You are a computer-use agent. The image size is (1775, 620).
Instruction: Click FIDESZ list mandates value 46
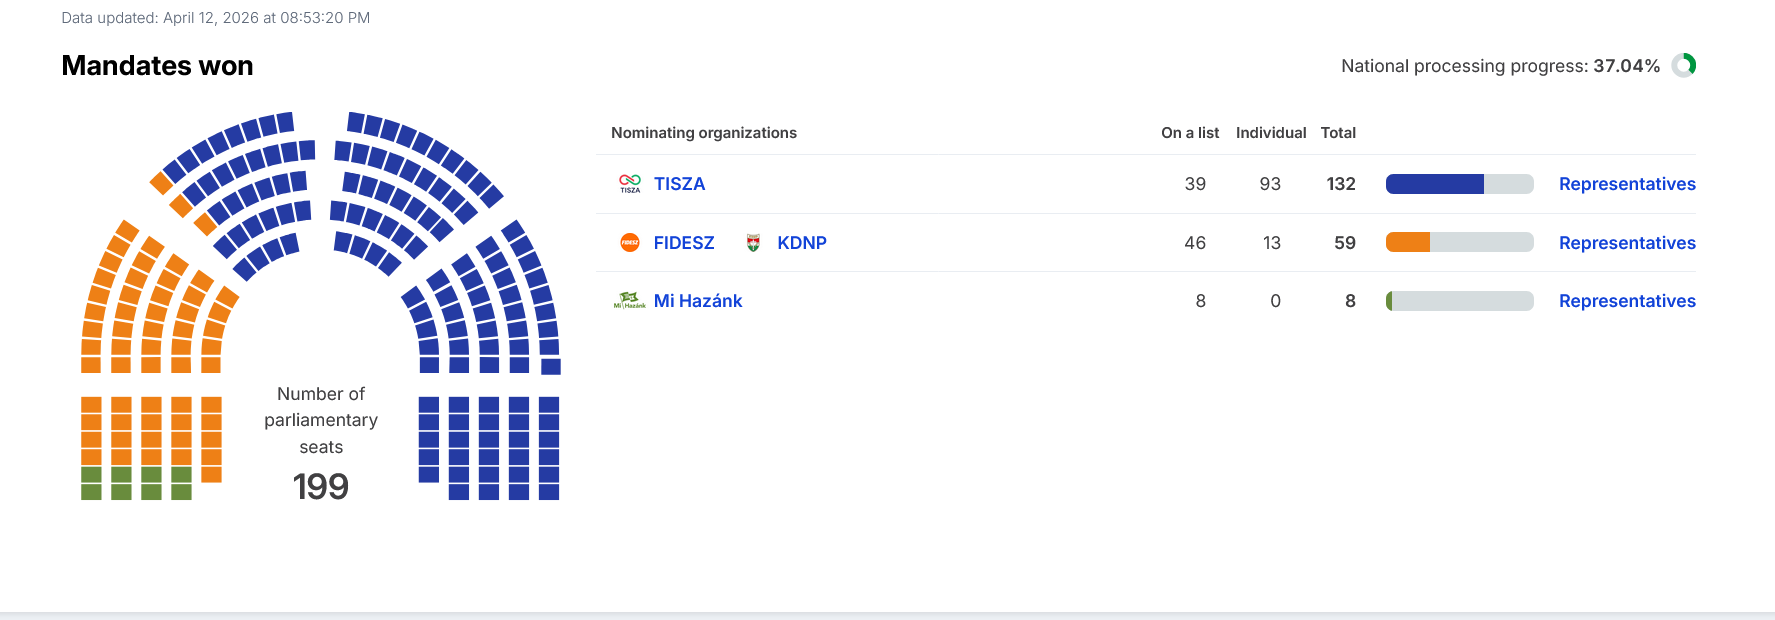(1195, 243)
